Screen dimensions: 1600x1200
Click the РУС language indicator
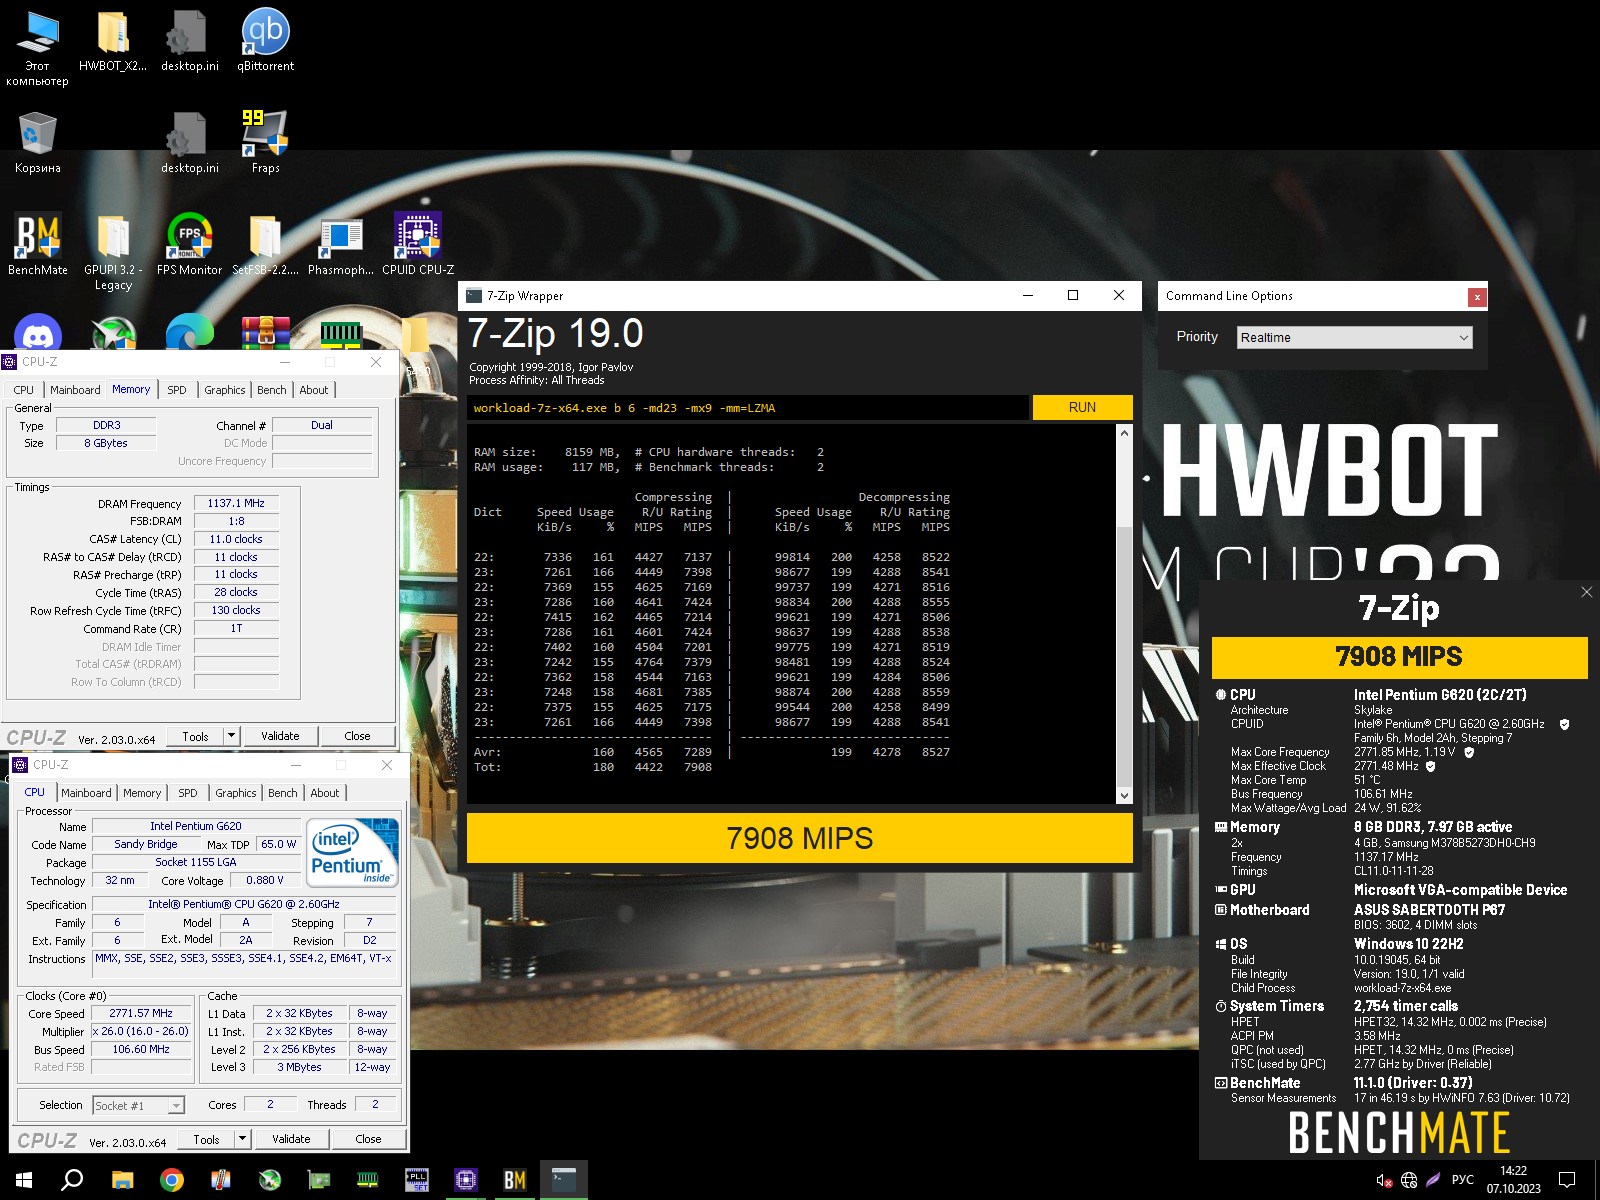[x=1462, y=1180]
